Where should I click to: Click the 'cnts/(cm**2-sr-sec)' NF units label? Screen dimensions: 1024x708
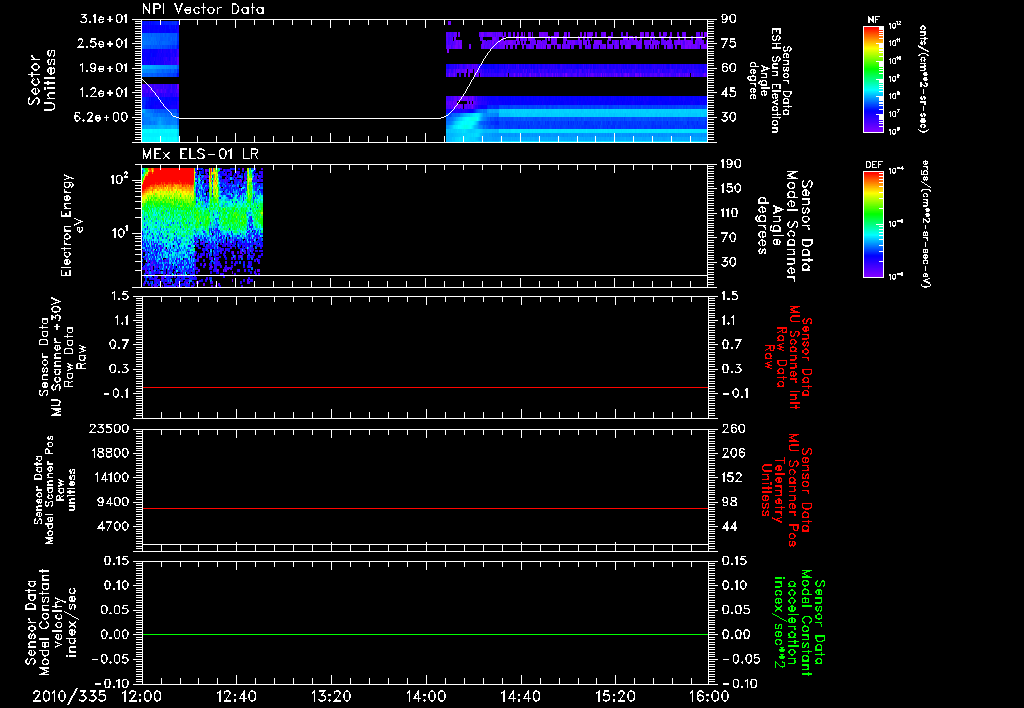pos(923,78)
